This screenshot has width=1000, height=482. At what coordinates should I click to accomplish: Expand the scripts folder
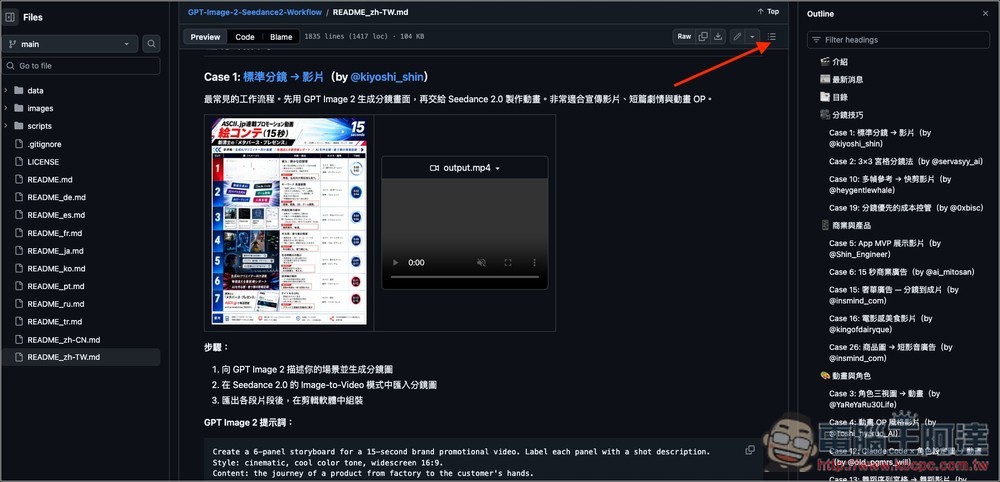(x=6, y=126)
